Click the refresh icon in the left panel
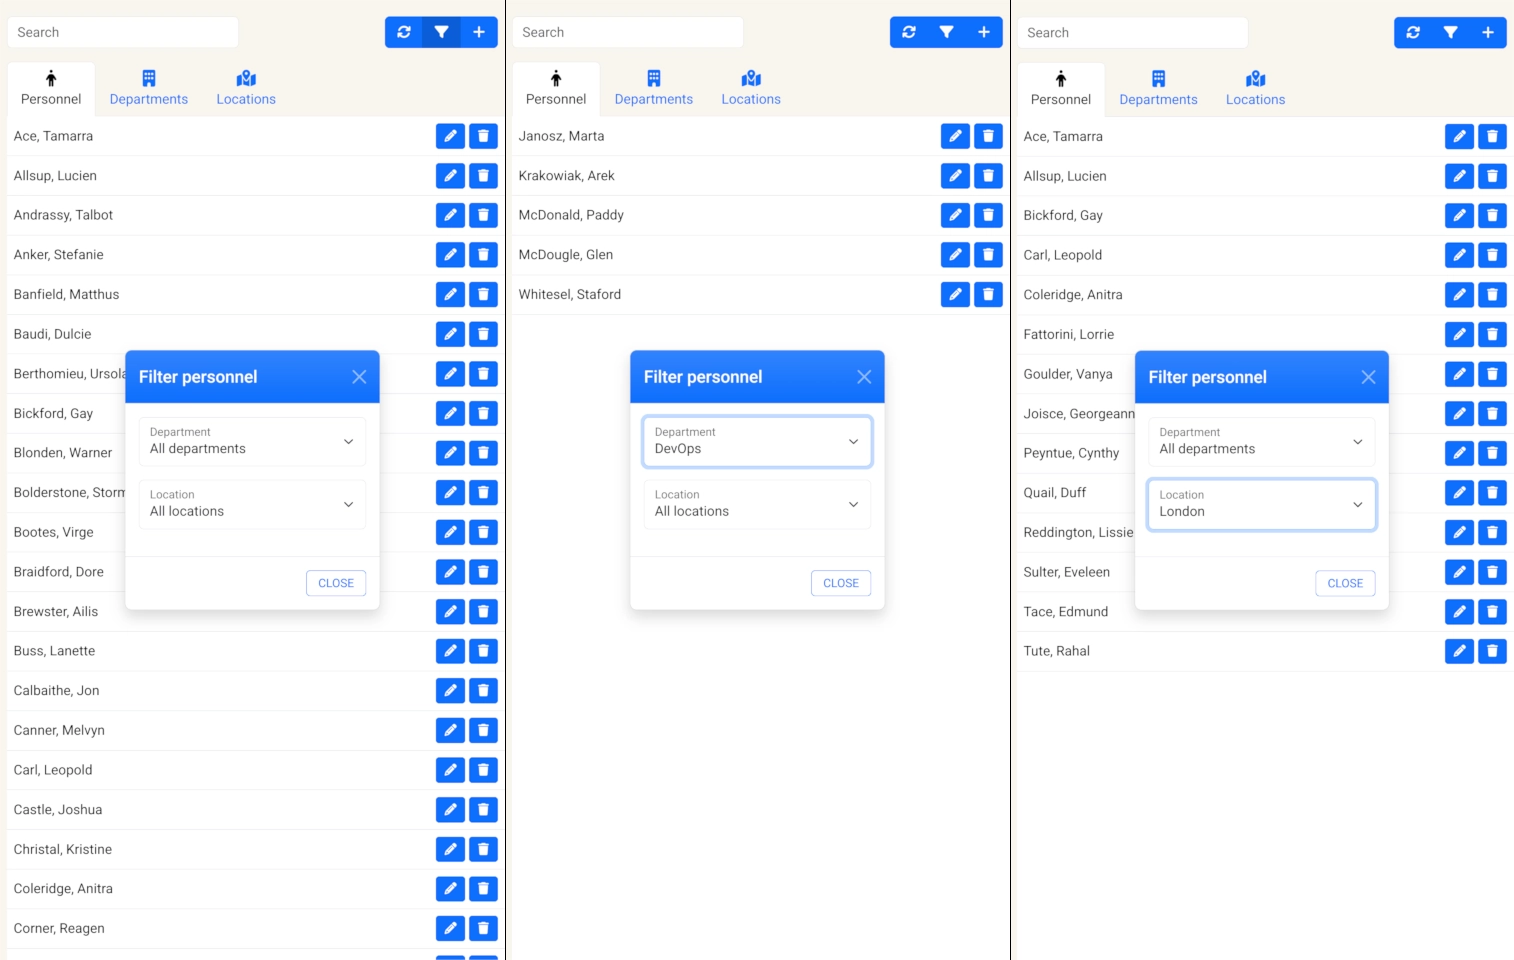 pos(404,32)
